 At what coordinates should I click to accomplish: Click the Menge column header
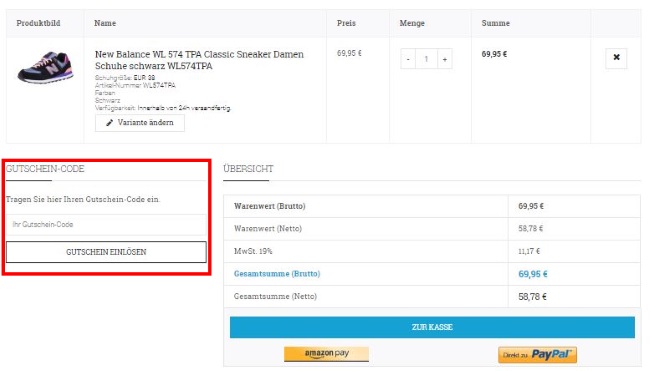[x=412, y=23]
